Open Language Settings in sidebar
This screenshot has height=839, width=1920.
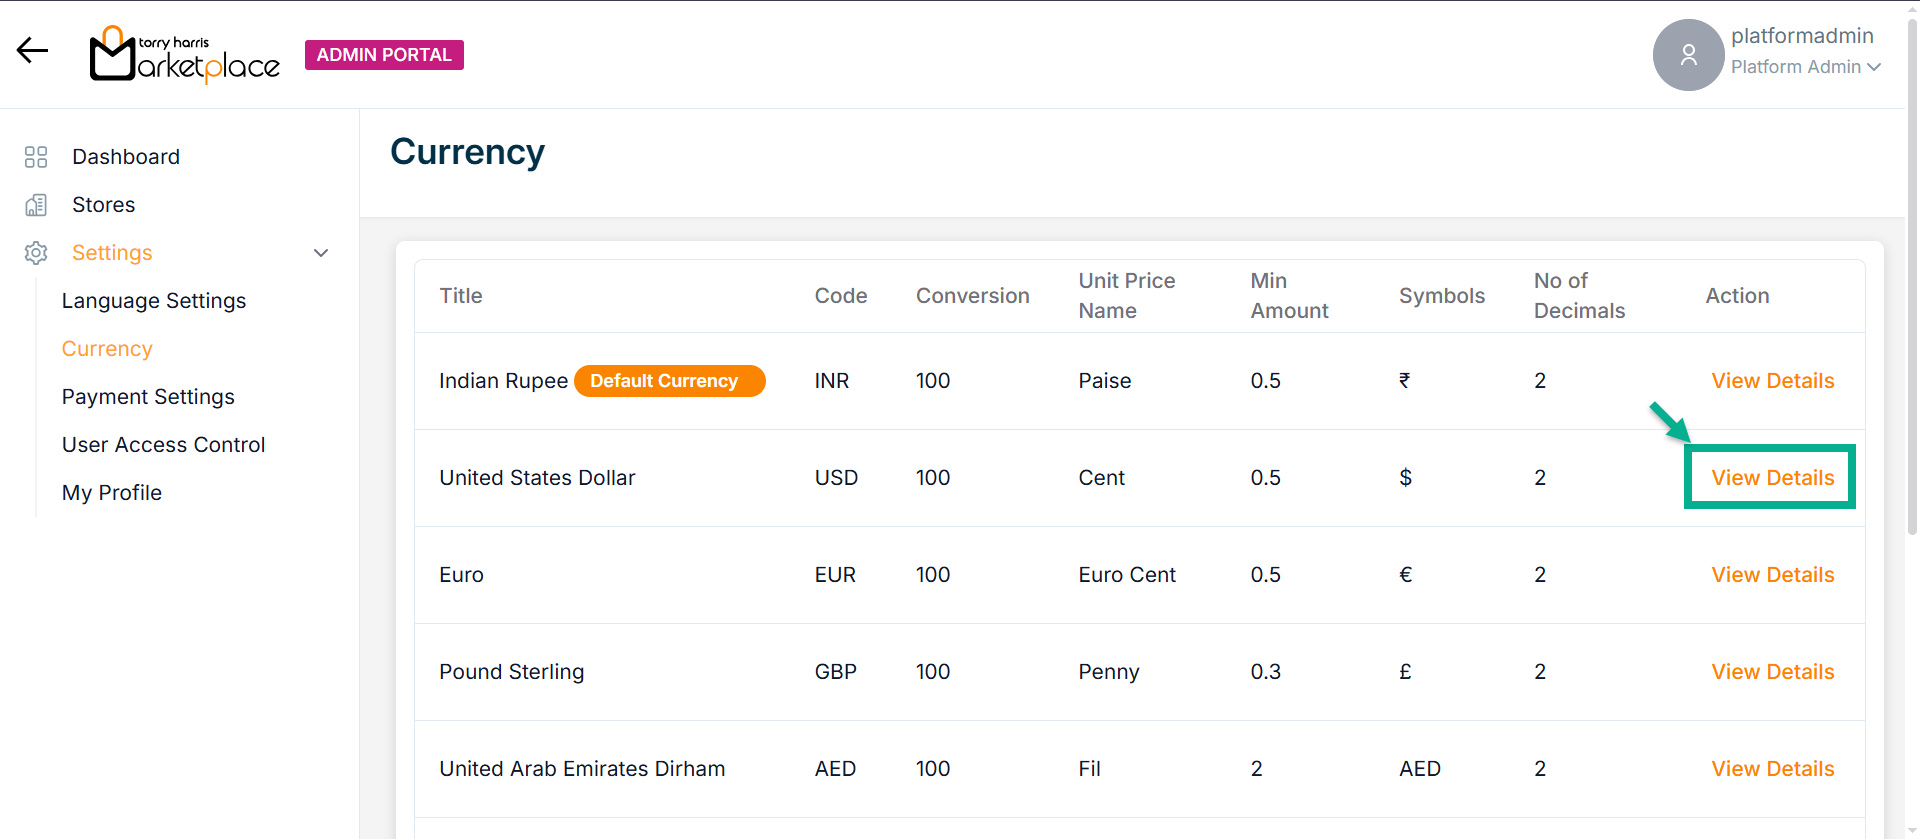click(x=154, y=301)
